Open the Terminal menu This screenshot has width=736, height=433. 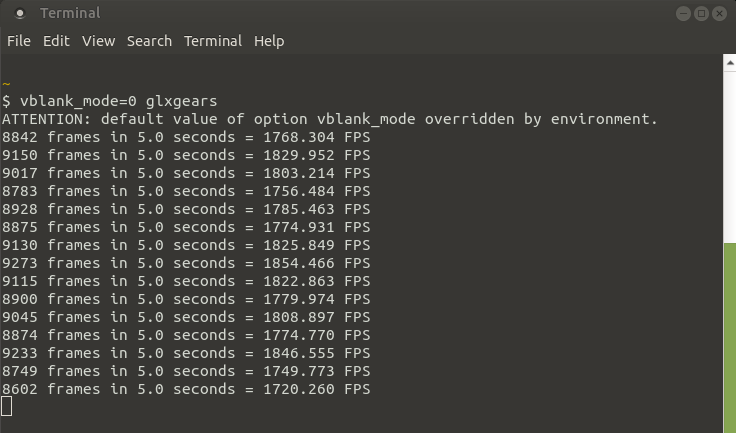pos(213,41)
